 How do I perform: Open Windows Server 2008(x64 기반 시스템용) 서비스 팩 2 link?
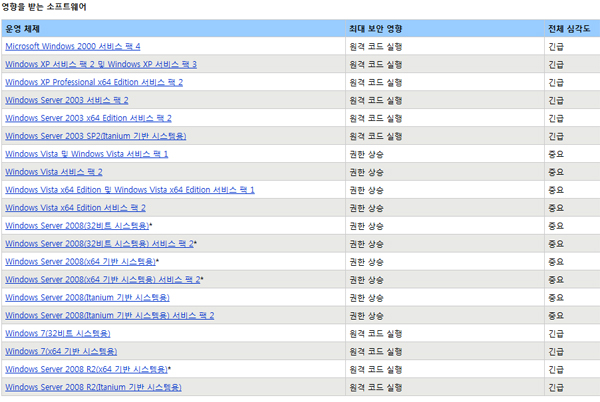point(103,280)
